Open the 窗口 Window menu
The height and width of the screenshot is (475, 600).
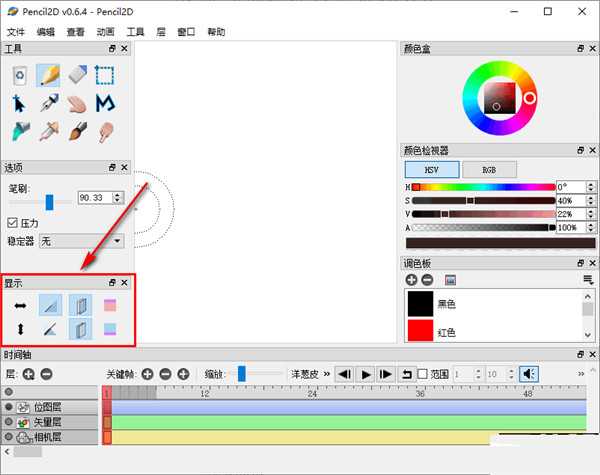click(186, 32)
